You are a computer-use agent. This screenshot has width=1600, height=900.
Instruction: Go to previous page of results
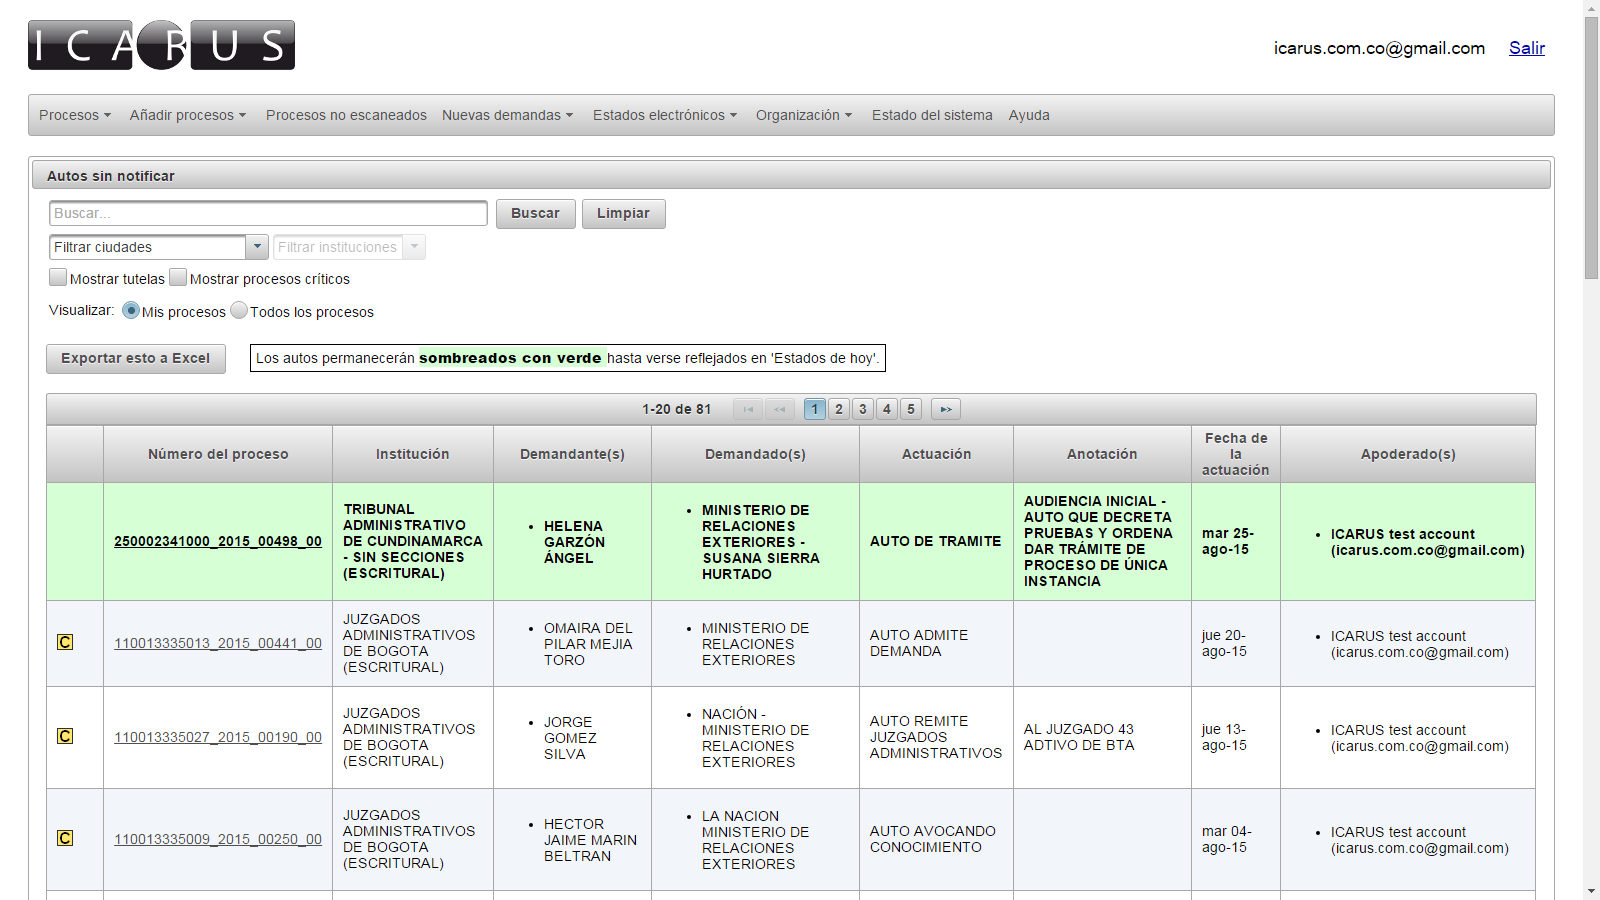click(780, 409)
